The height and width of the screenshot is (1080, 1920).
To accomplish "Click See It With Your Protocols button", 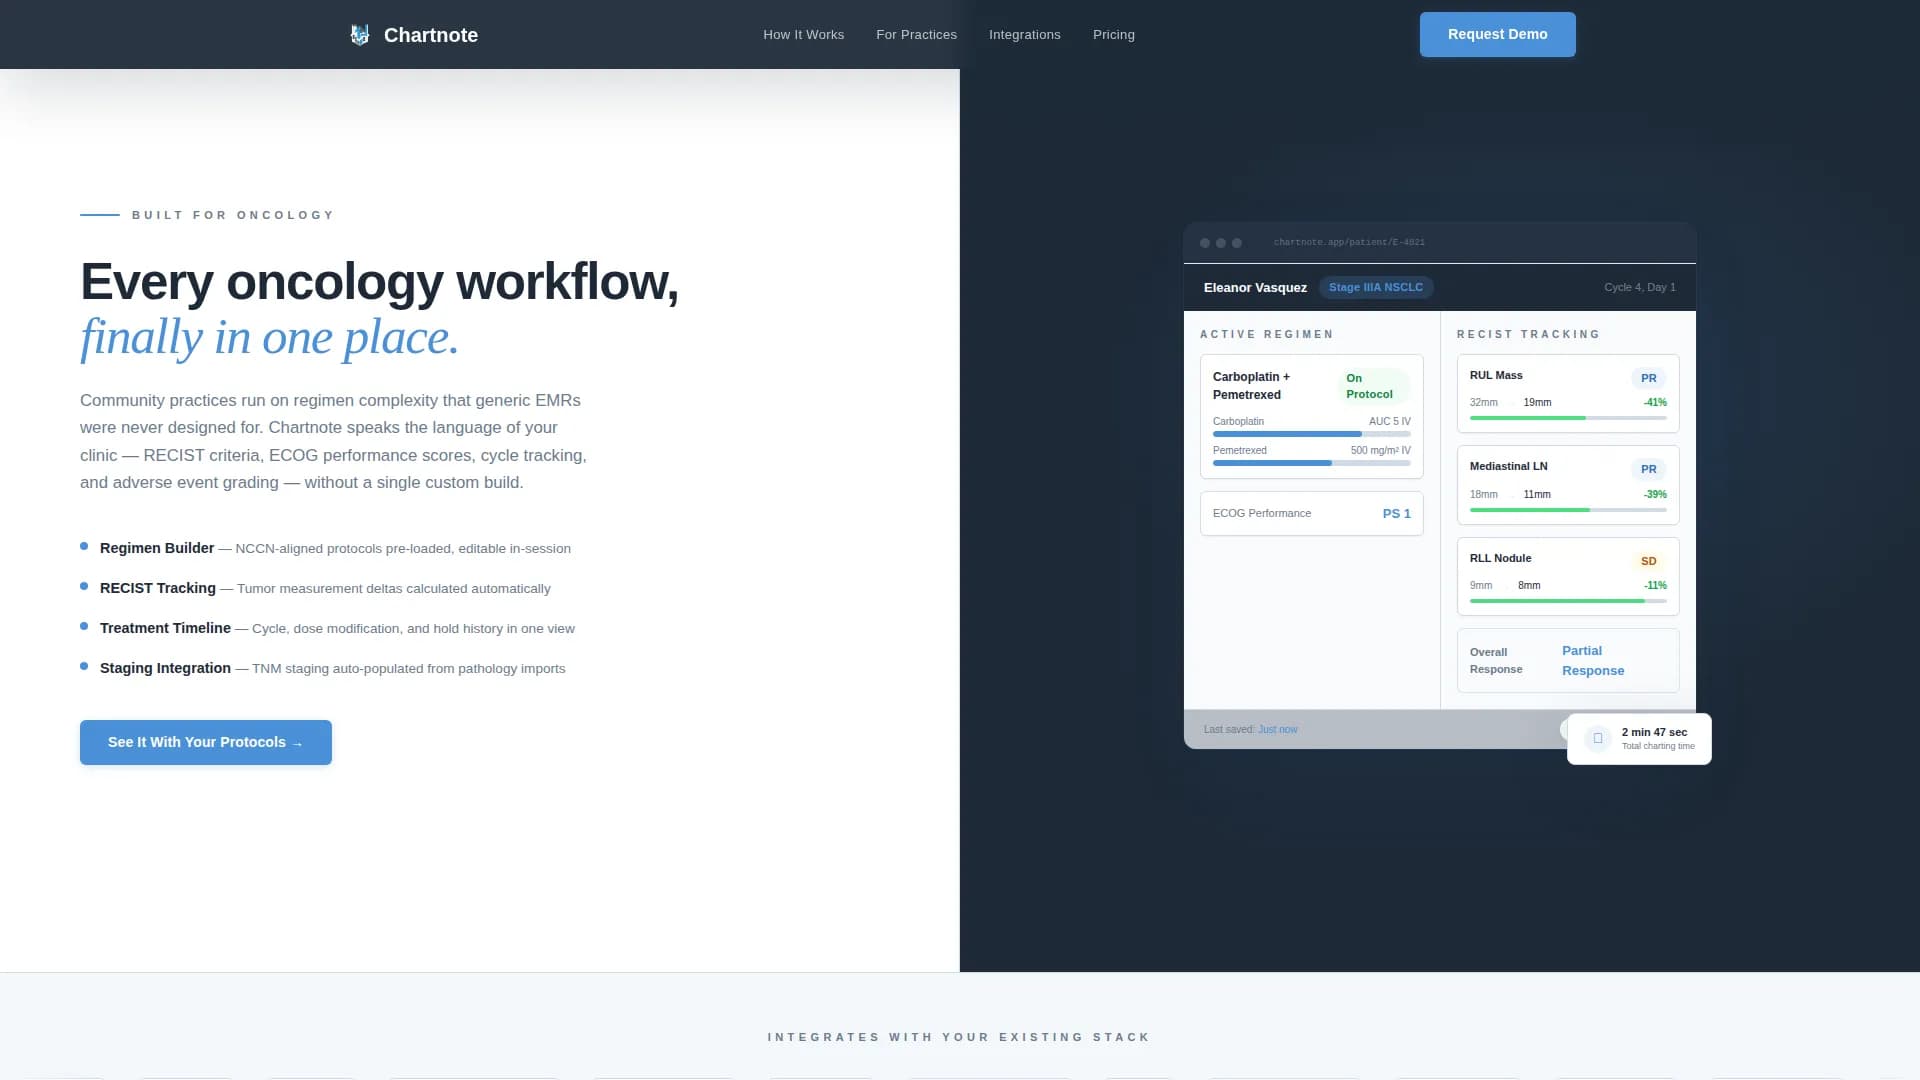I will [206, 742].
